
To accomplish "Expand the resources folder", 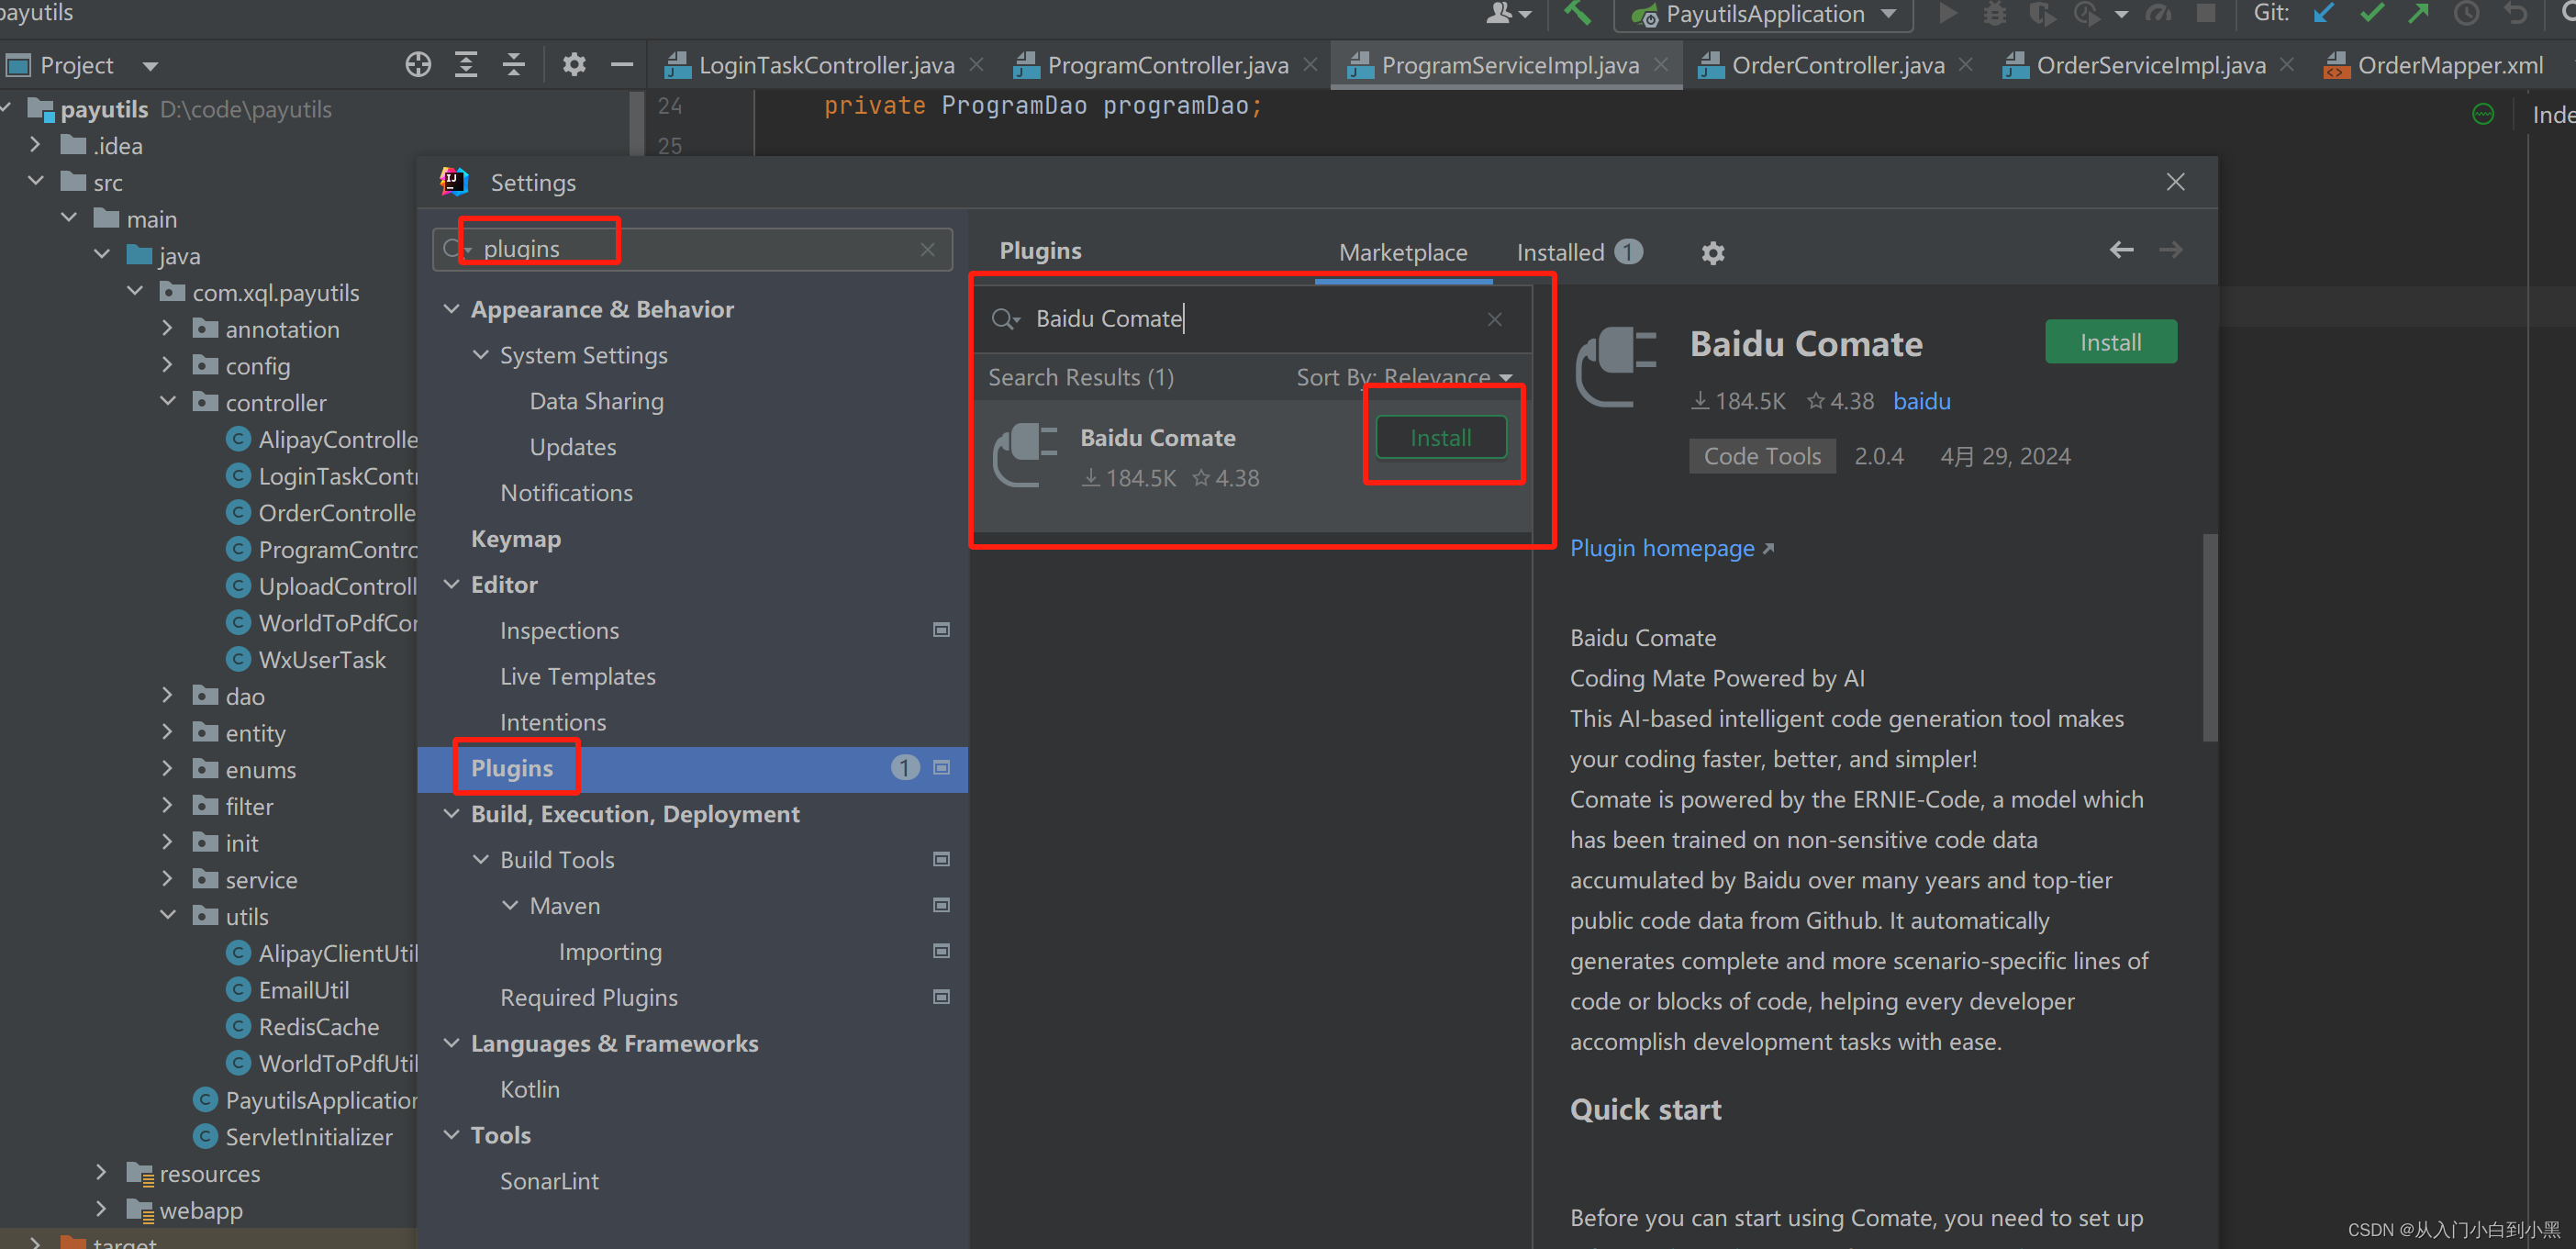I will (x=101, y=1172).
